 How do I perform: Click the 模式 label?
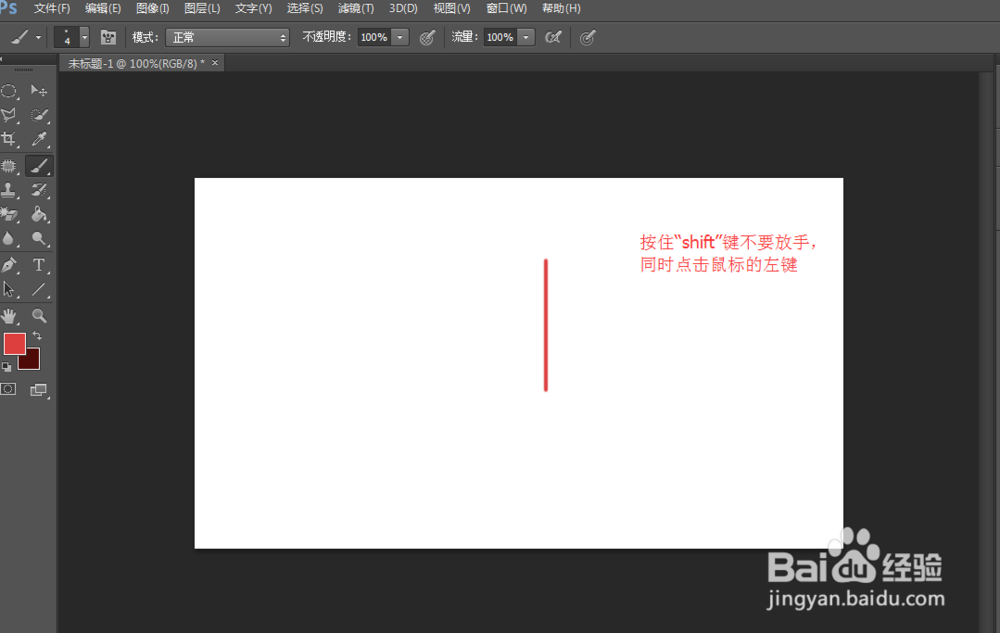[x=145, y=38]
